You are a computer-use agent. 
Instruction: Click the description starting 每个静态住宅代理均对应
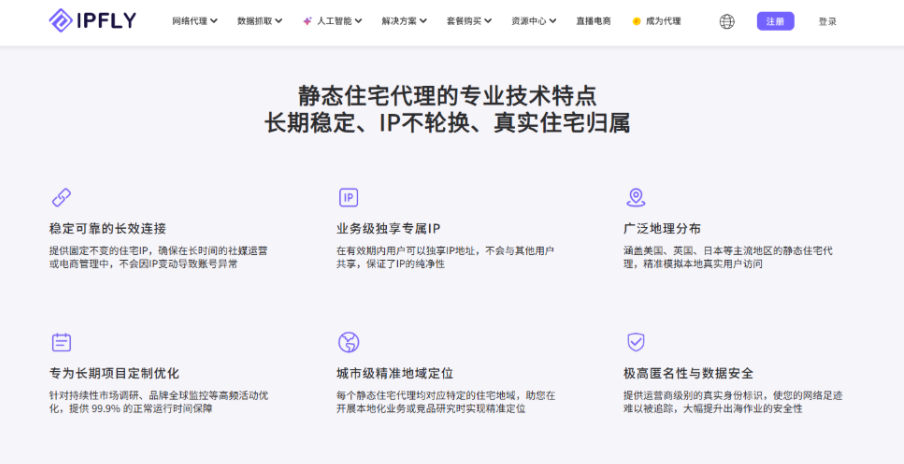(x=446, y=402)
